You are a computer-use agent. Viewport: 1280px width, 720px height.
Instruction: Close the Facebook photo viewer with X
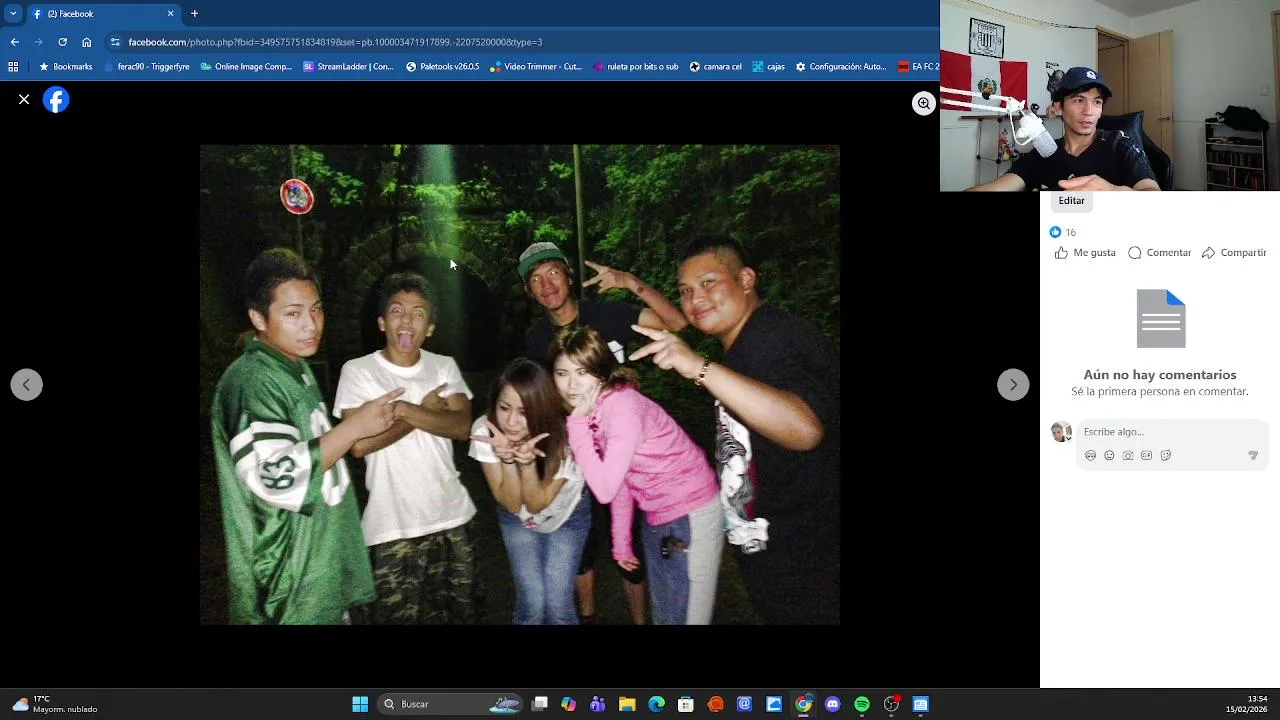pos(24,100)
